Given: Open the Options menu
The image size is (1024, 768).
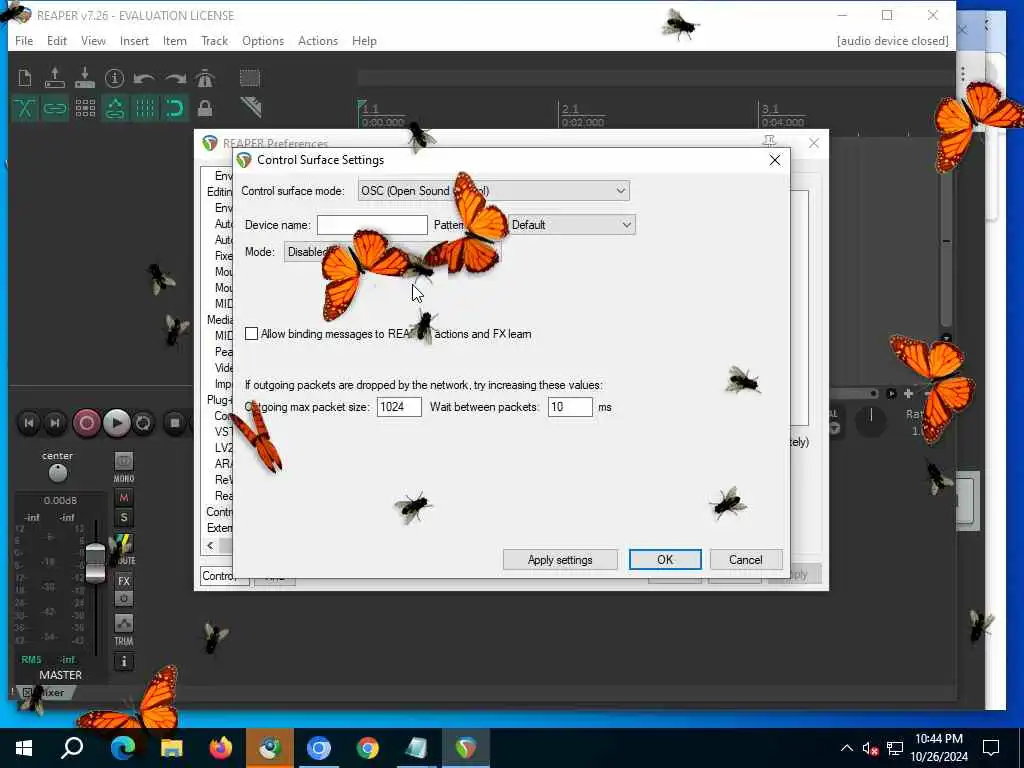Looking at the screenshot, I should 263,40.
